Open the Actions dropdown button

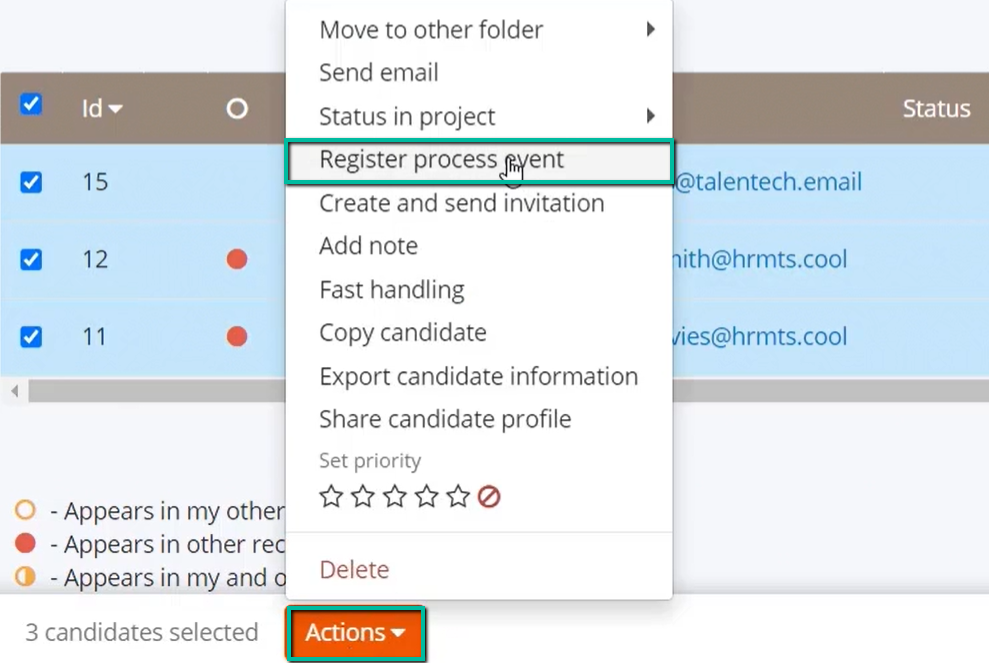coord(356,633)
